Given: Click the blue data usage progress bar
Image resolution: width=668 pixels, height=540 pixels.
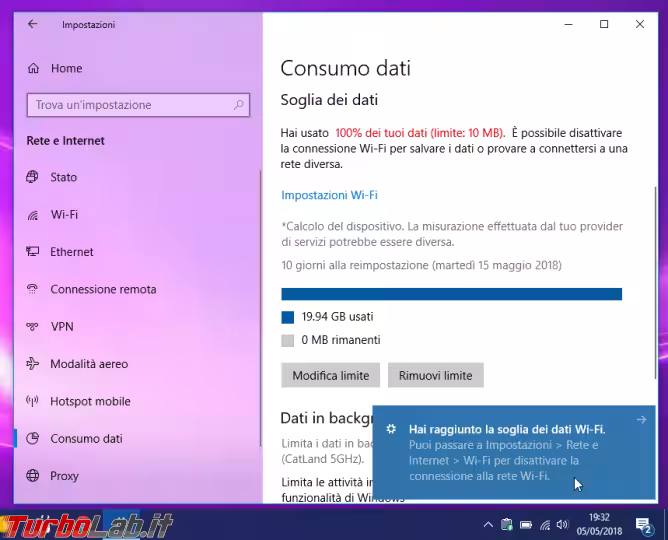Looking at the screenshot, I should (451, 294).
